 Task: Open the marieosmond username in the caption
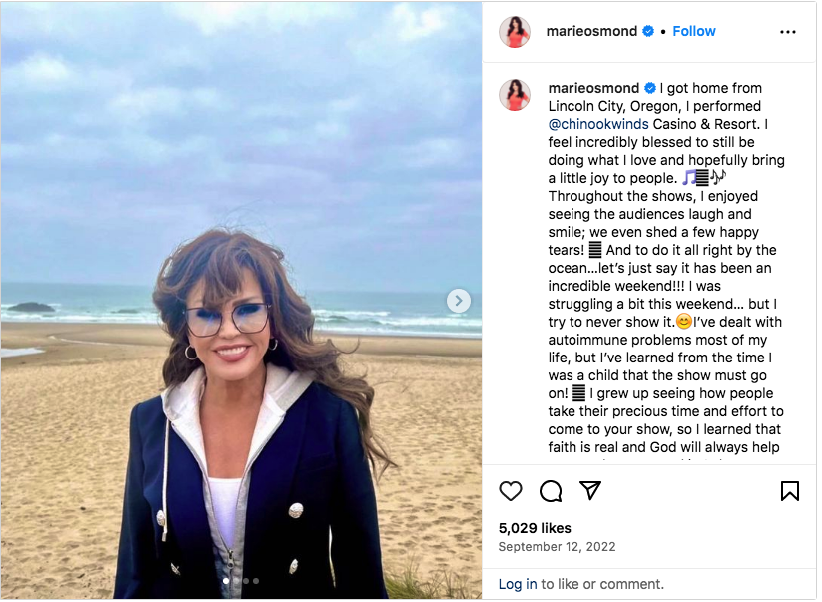(593, 88)
